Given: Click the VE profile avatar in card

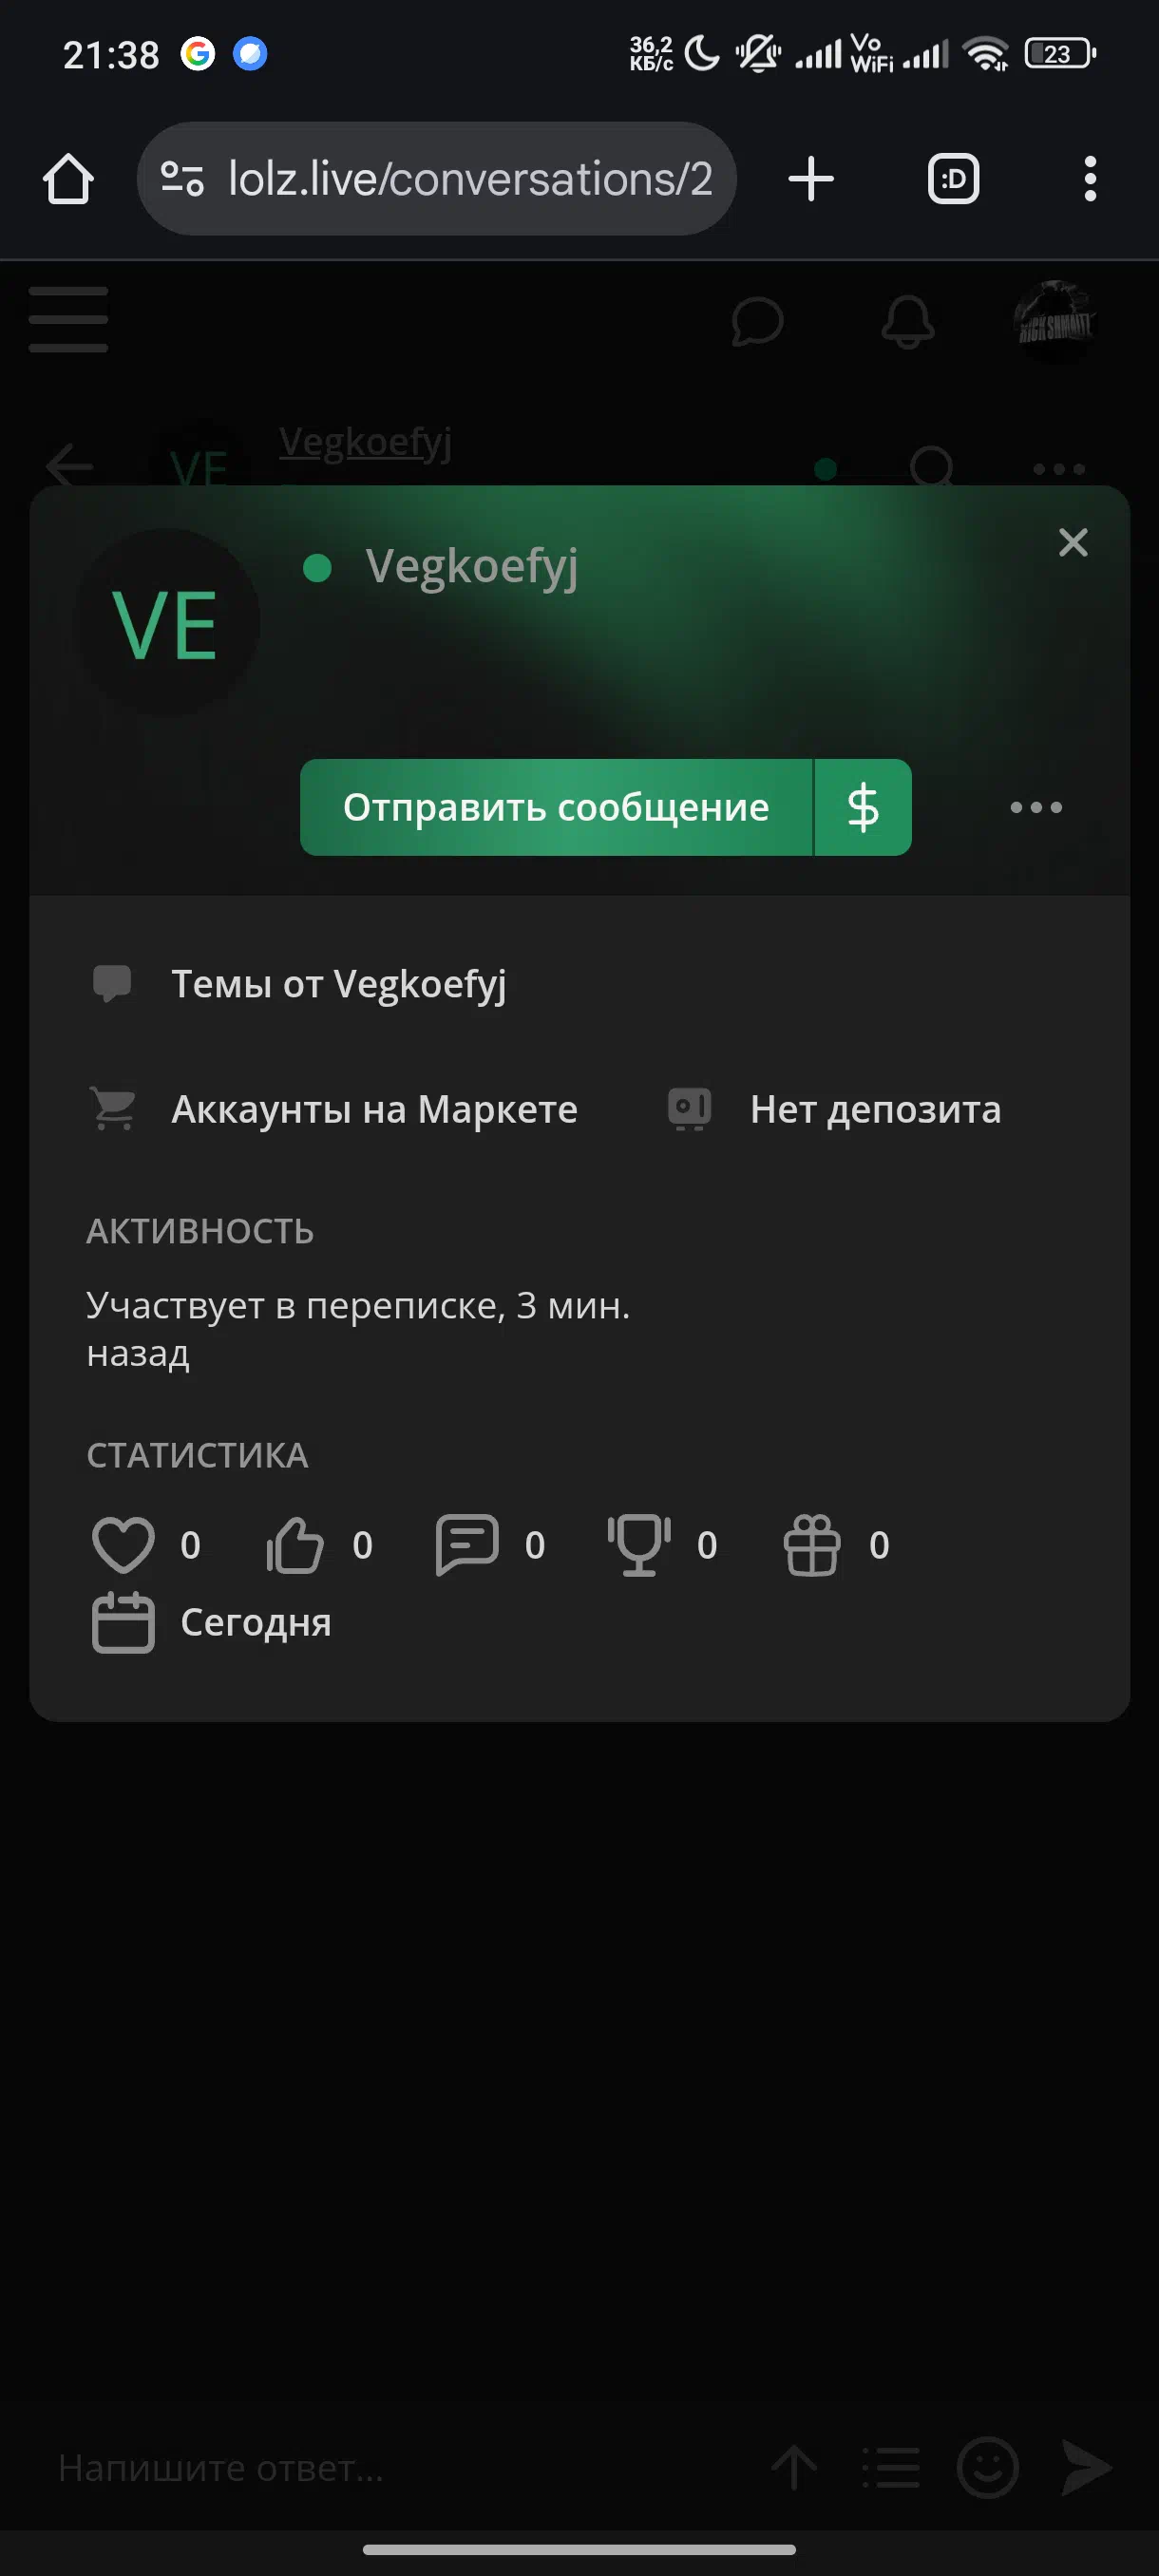Looking at the screenshot, I should point(166,623).
